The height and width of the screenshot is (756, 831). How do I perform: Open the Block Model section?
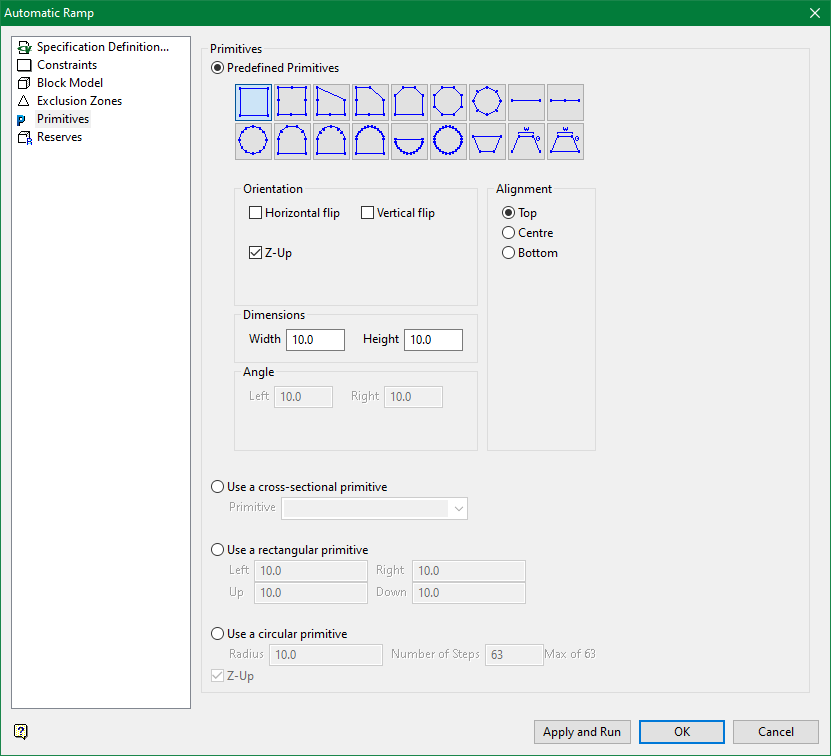point(69,83)
